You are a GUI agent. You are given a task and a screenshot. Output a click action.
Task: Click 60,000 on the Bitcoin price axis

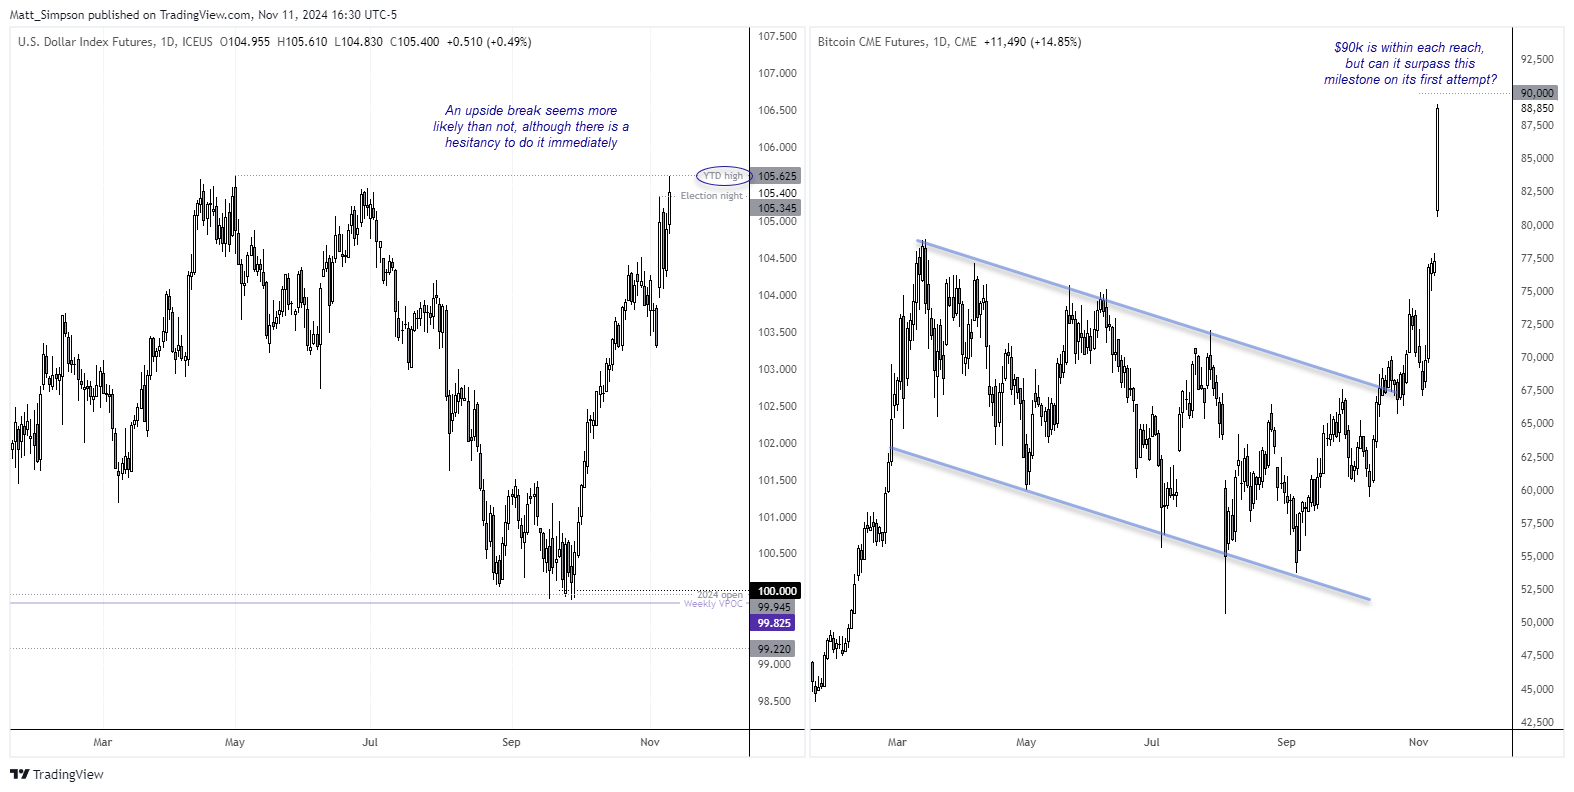point(1537,490)
